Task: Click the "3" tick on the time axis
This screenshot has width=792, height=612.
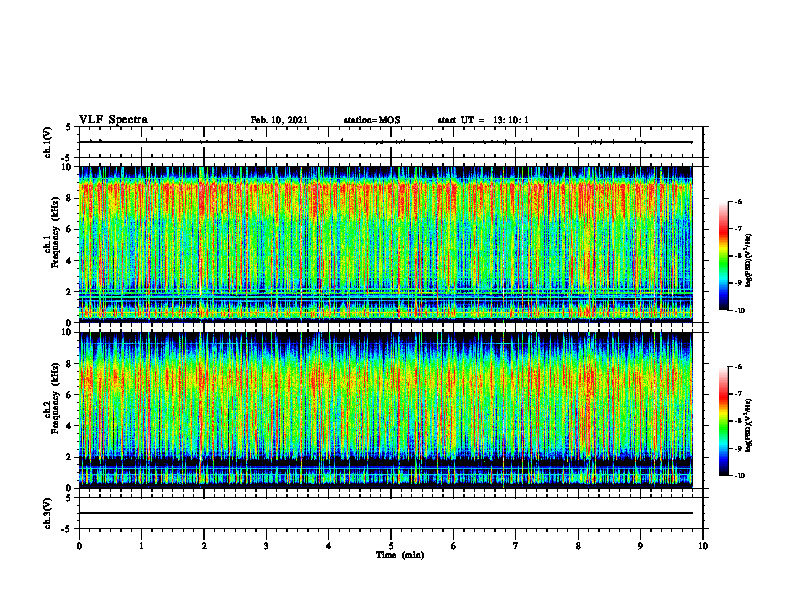Action: point(266,546)
